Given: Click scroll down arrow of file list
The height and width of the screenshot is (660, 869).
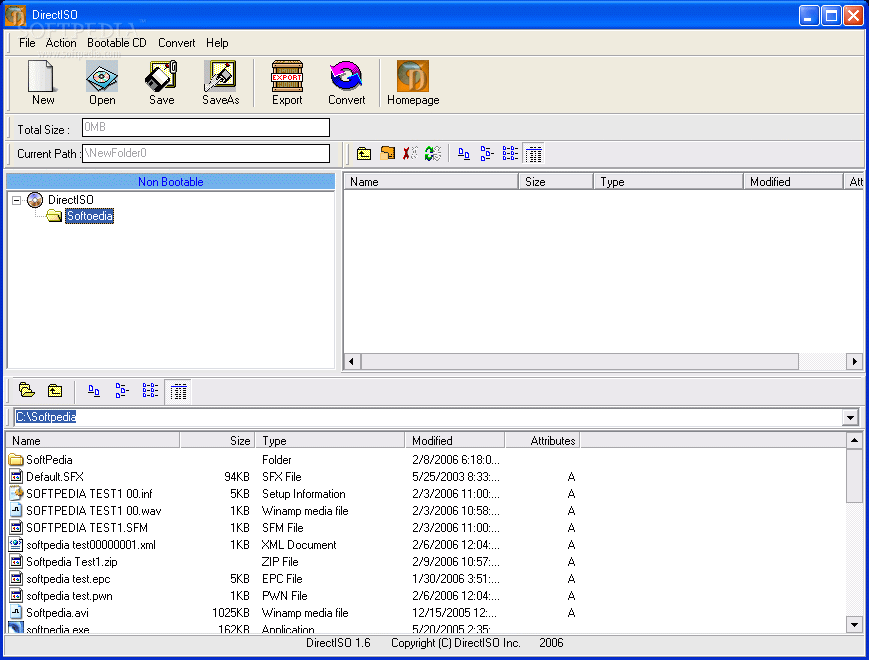Looking at the screenshot, I should pyautogui.click(x=854, y=625).
